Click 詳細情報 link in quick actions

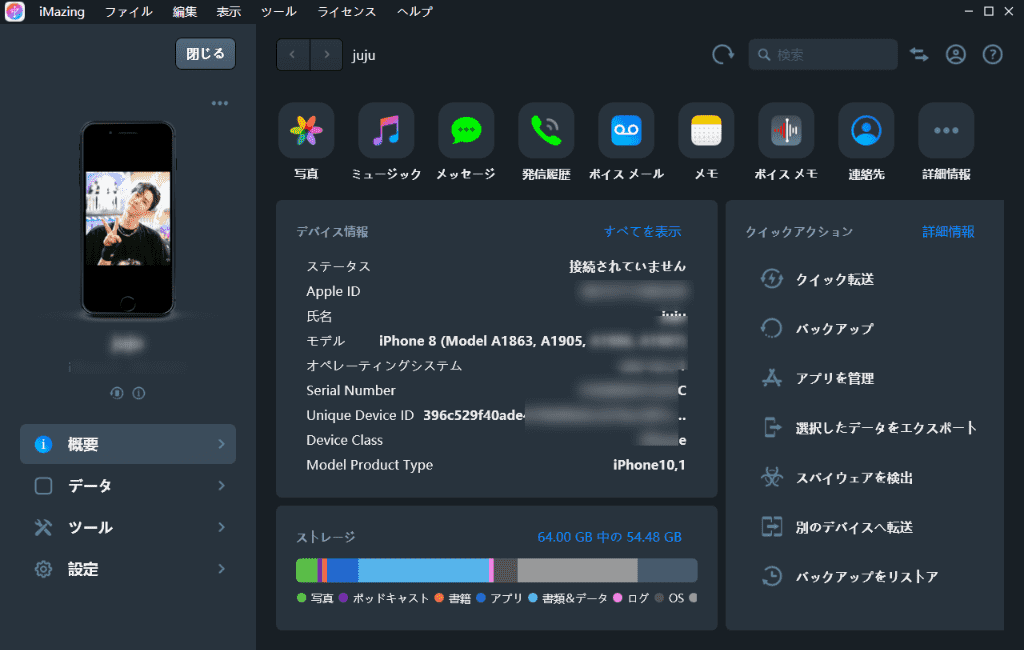click(x=948, y=231)
